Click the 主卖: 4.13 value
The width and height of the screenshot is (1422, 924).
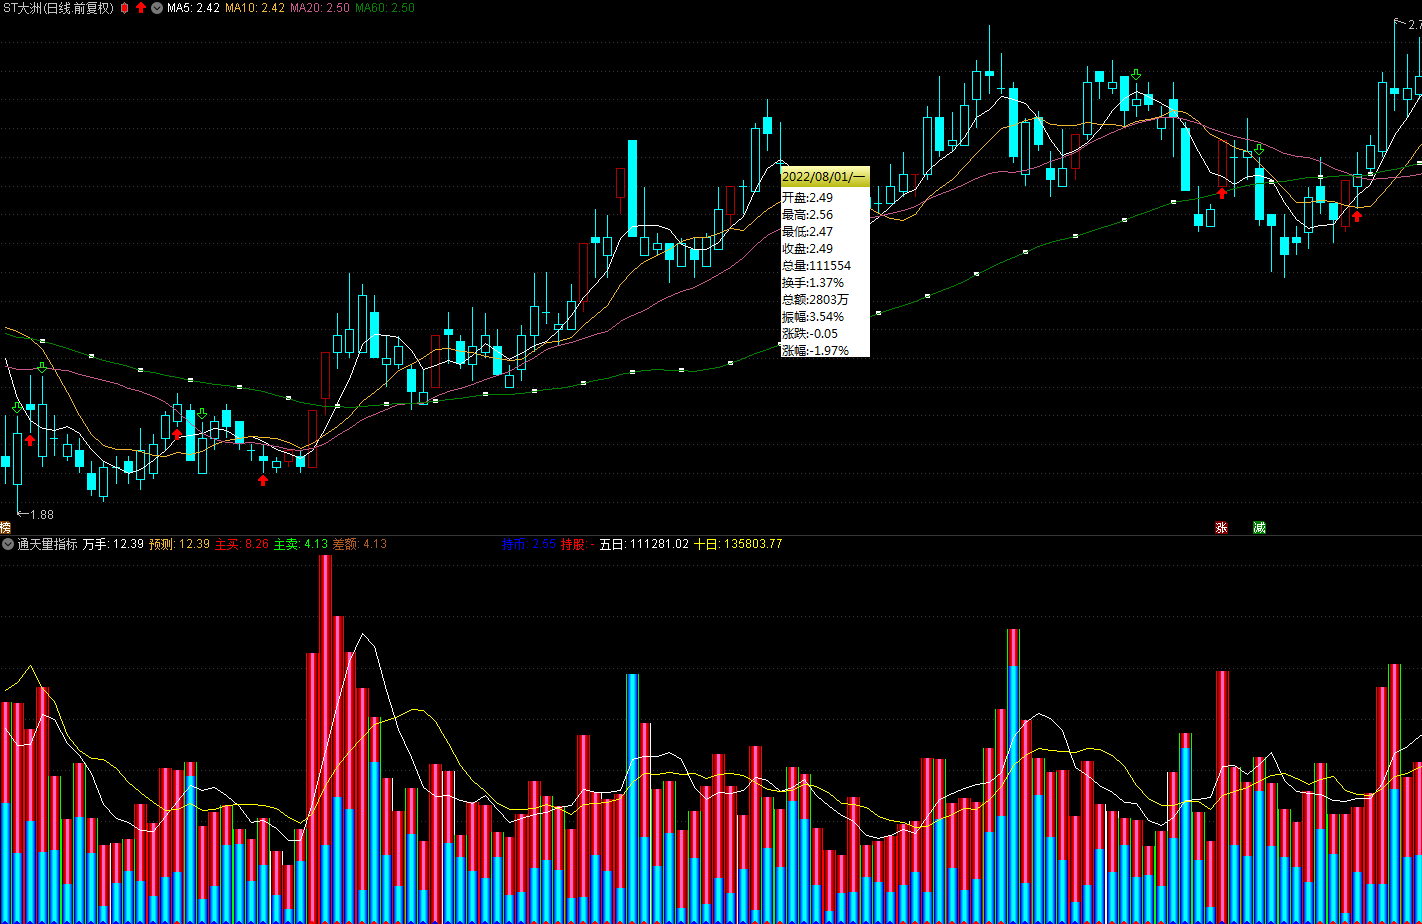tap(301, 544)
